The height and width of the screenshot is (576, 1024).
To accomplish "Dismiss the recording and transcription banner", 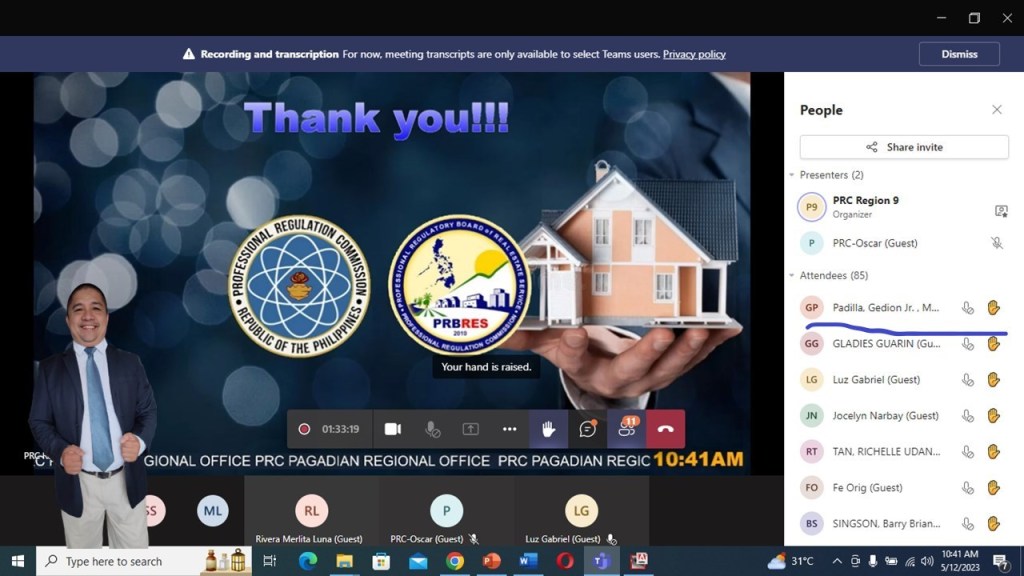I will point(958,54).
